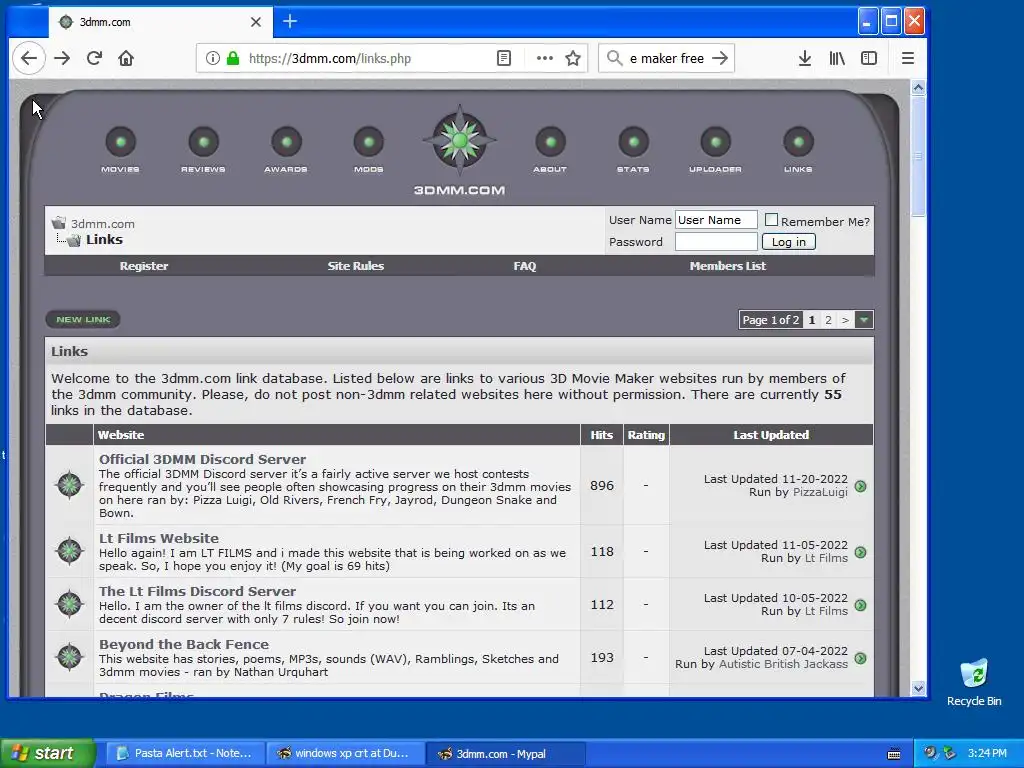Click the next page arrow
Image resolution: width=1024 pixels, height=768 pixels.
(845, 320)
